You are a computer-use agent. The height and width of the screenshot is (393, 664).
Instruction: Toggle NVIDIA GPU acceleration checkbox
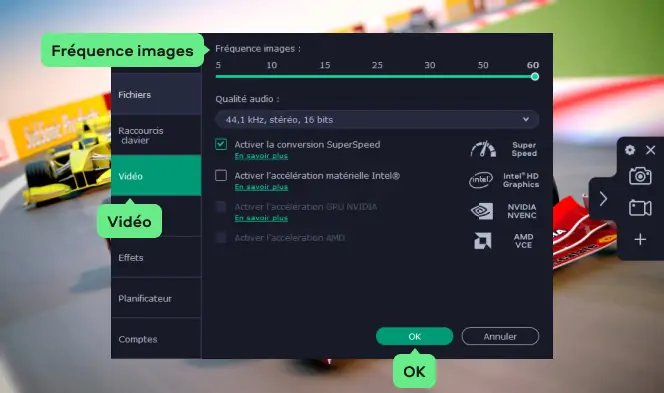(221, 207)
